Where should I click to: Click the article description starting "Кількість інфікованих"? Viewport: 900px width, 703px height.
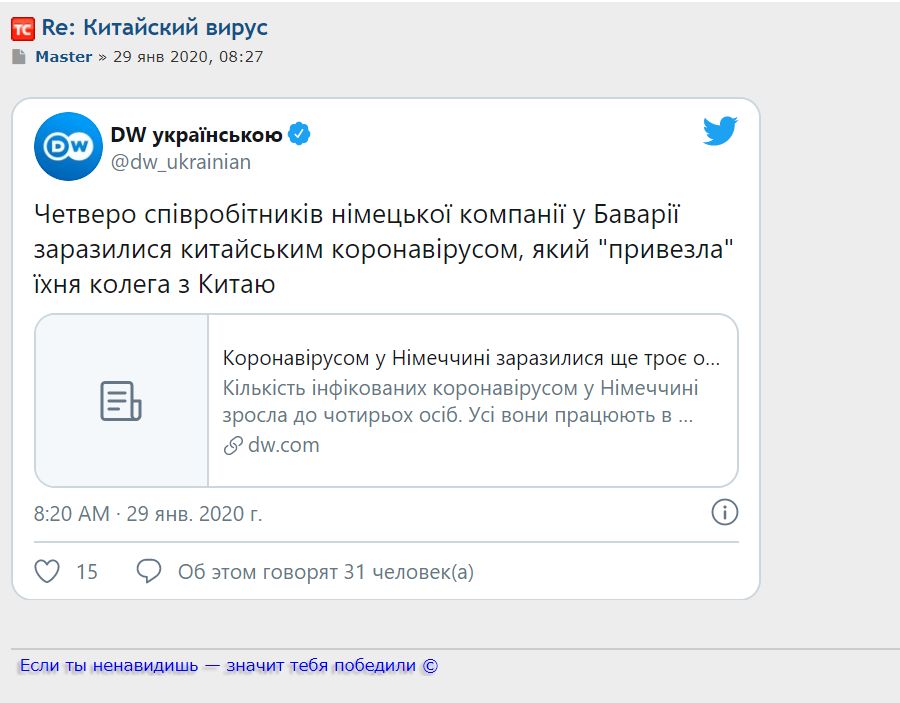tap(460, 401)
